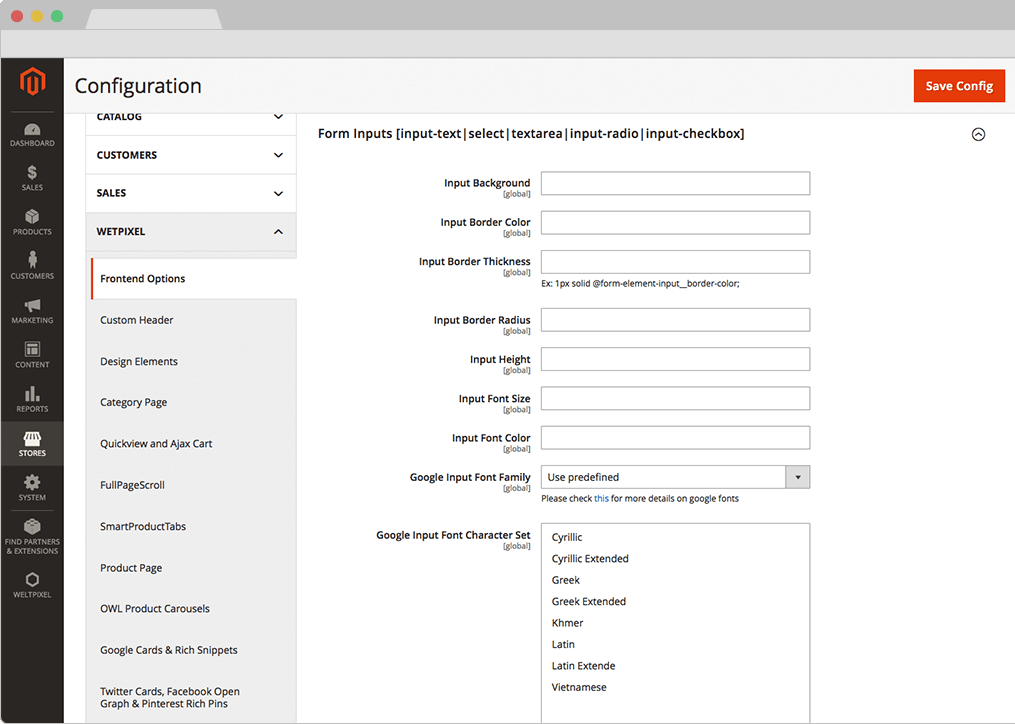The height and width of the screenshot is (724, 1015).
Task: Open the Product Page settings tab
Action: pos(131,568)
